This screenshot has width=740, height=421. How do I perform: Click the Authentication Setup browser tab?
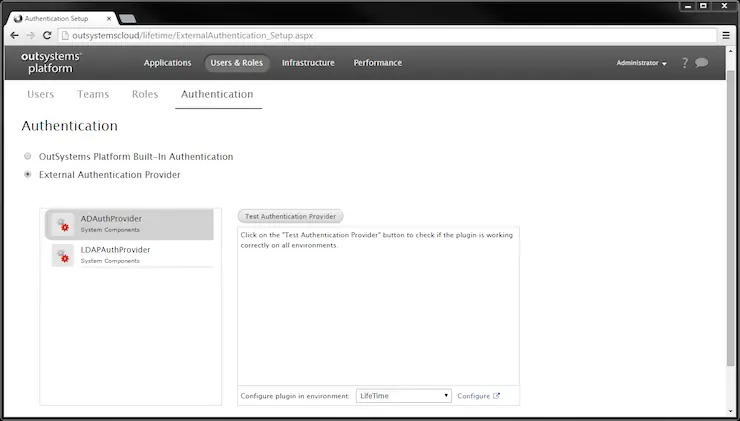coord(62,19)
